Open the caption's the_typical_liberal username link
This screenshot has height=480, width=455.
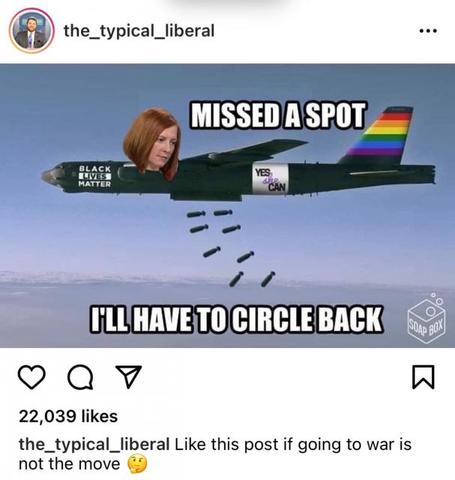(94, 445)
